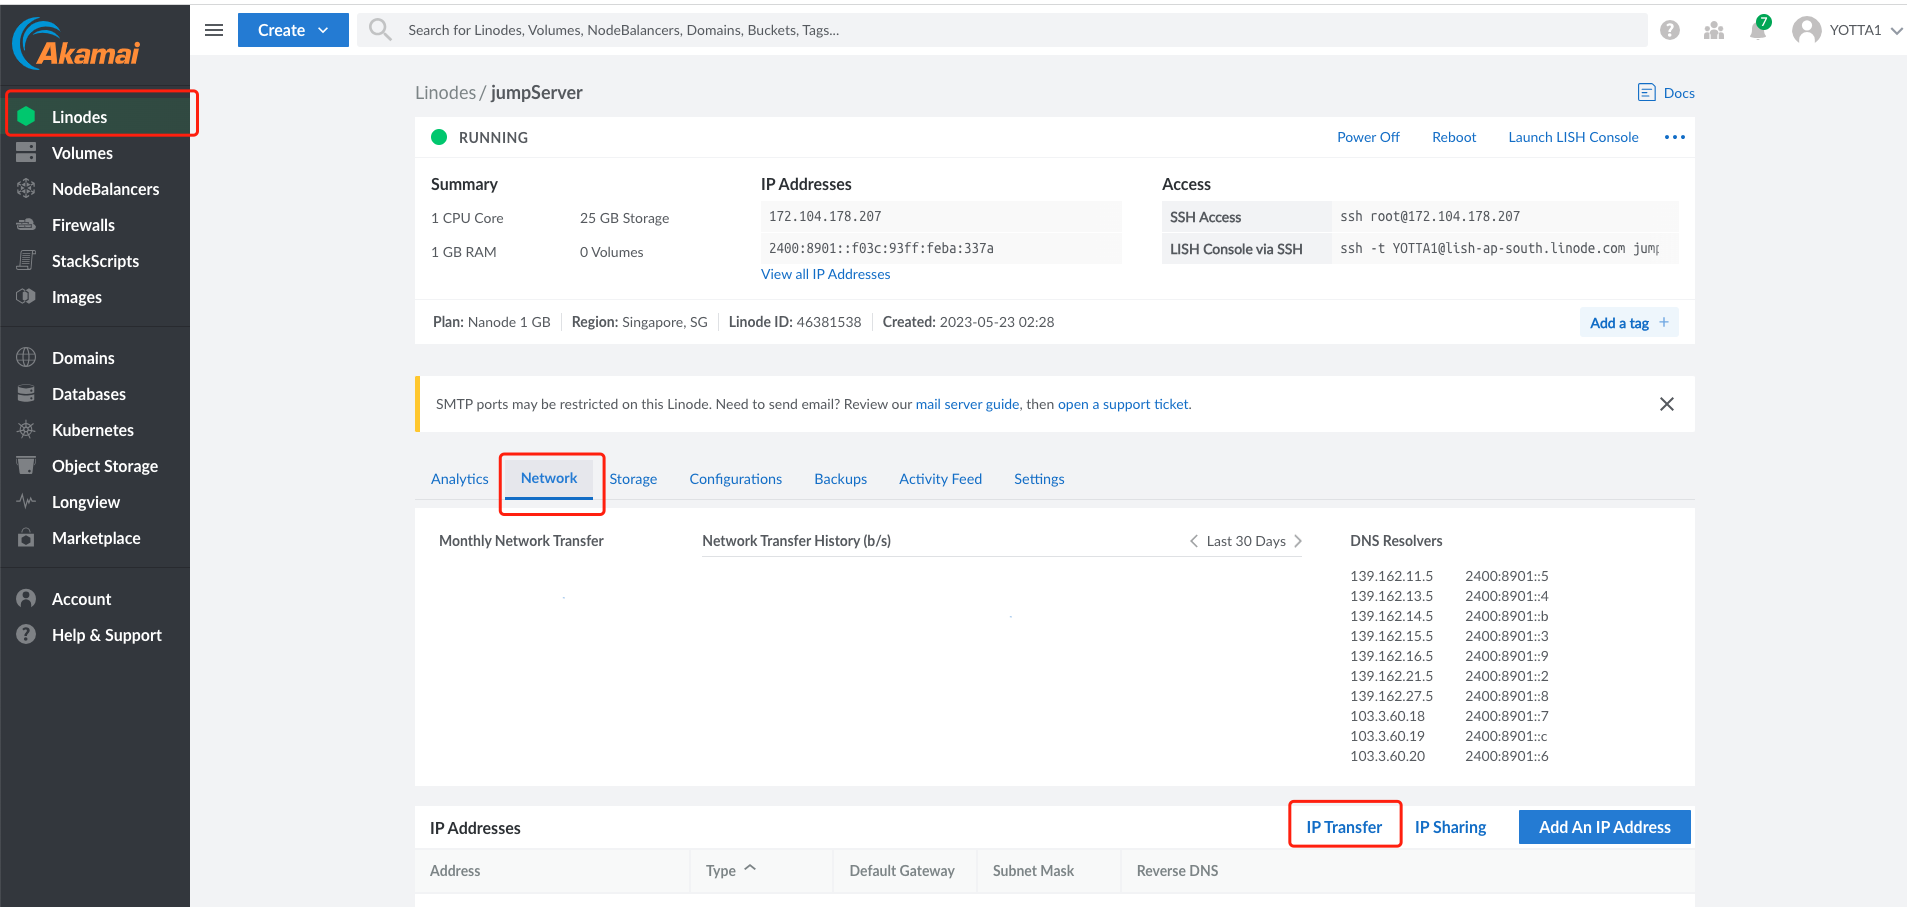Switch to the Settings tab

click(1039, 479)
